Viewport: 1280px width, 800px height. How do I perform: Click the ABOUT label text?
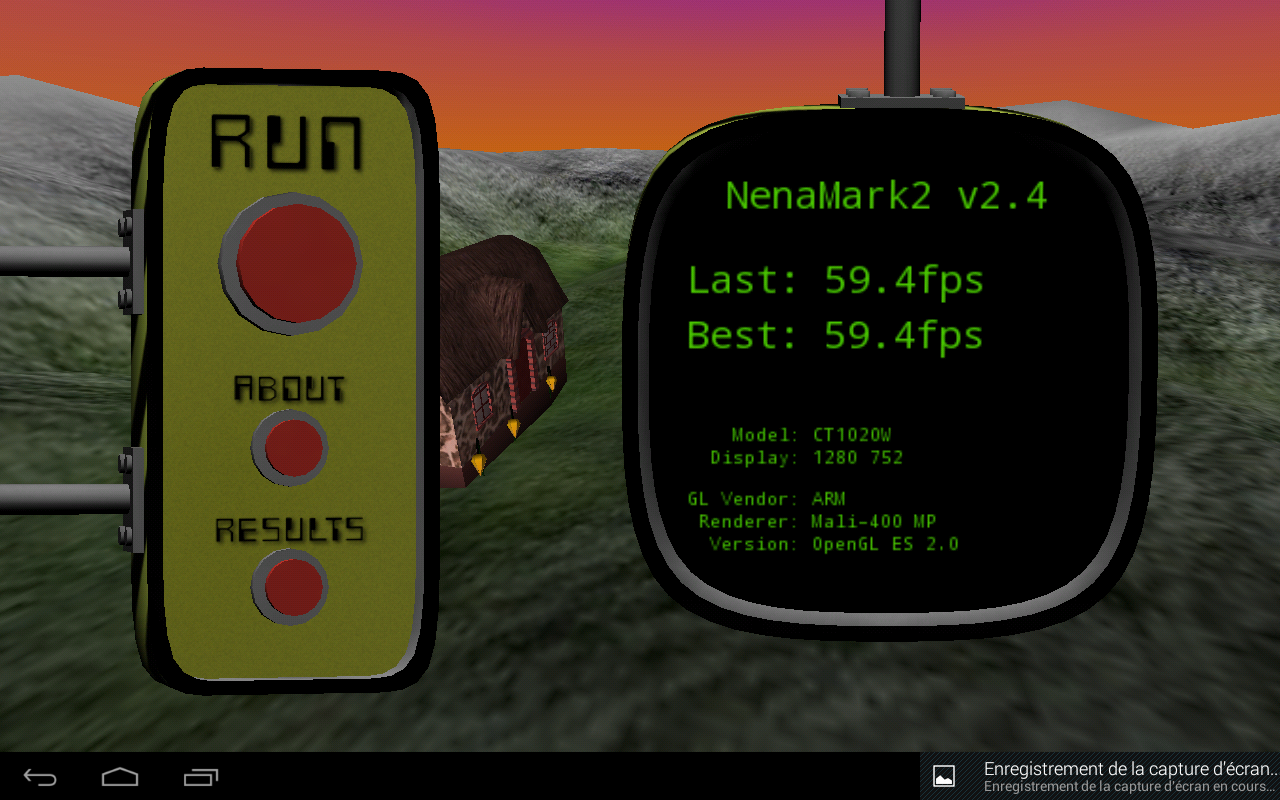point(289,388)
